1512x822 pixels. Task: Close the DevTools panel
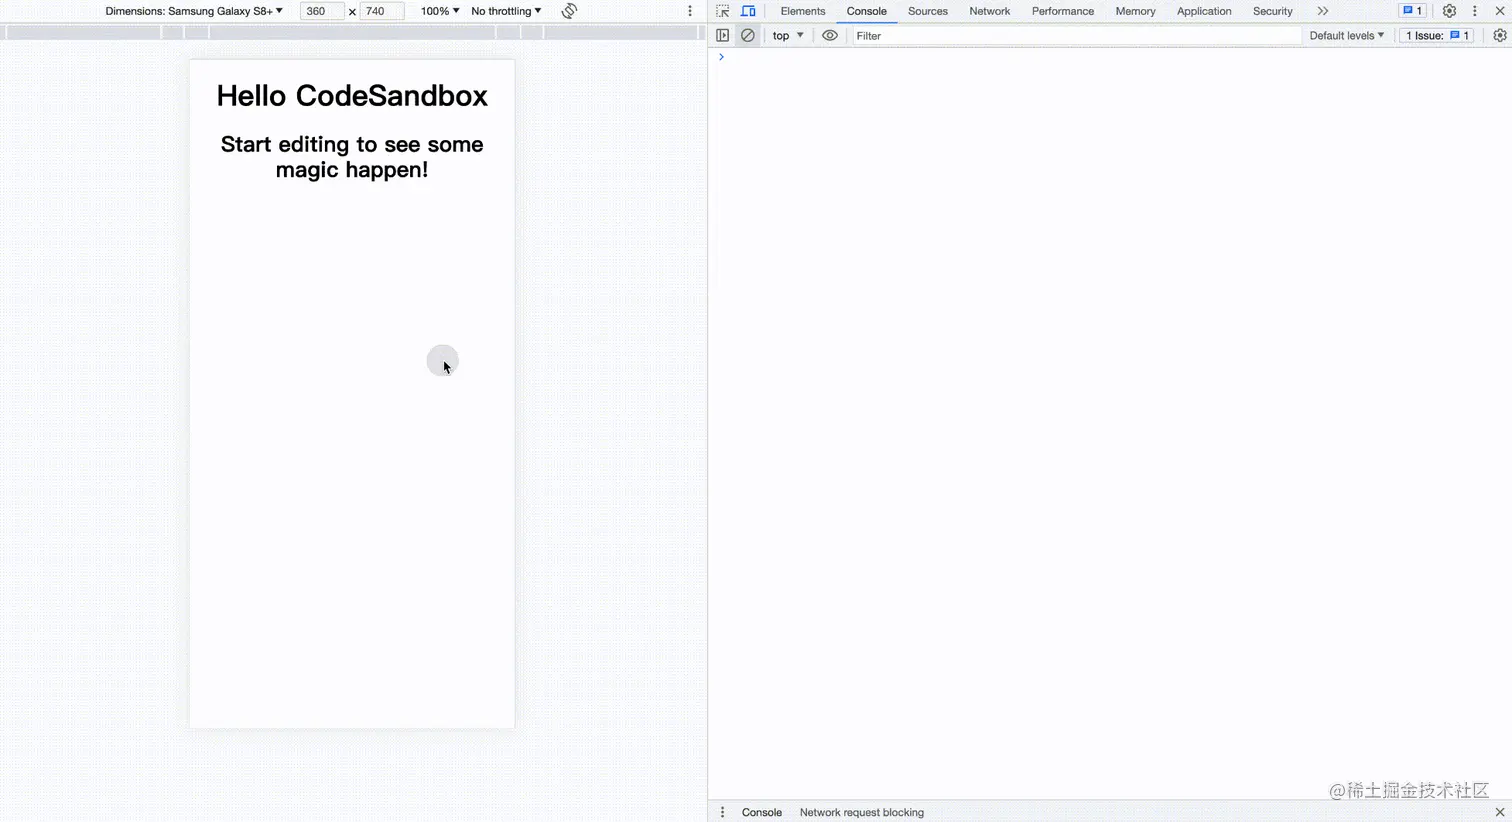1499,11
